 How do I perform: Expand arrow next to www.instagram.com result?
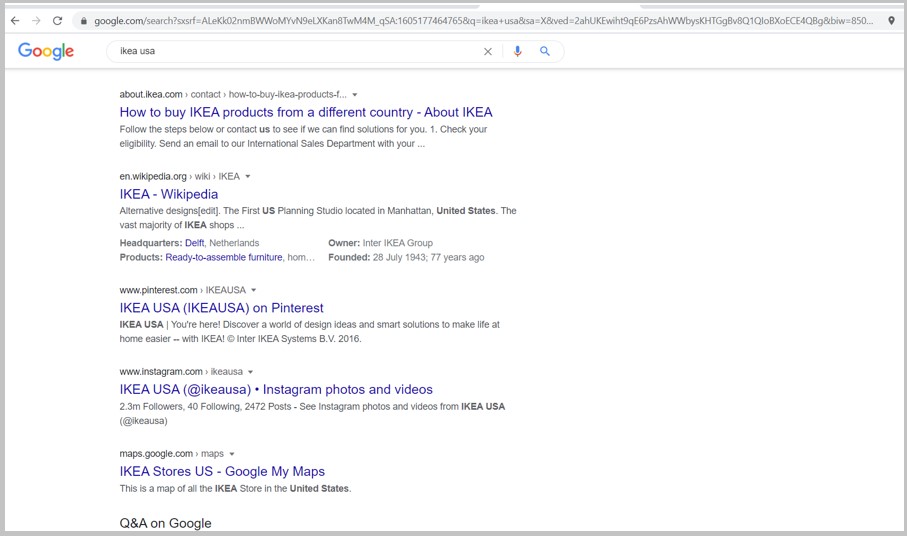250,372
